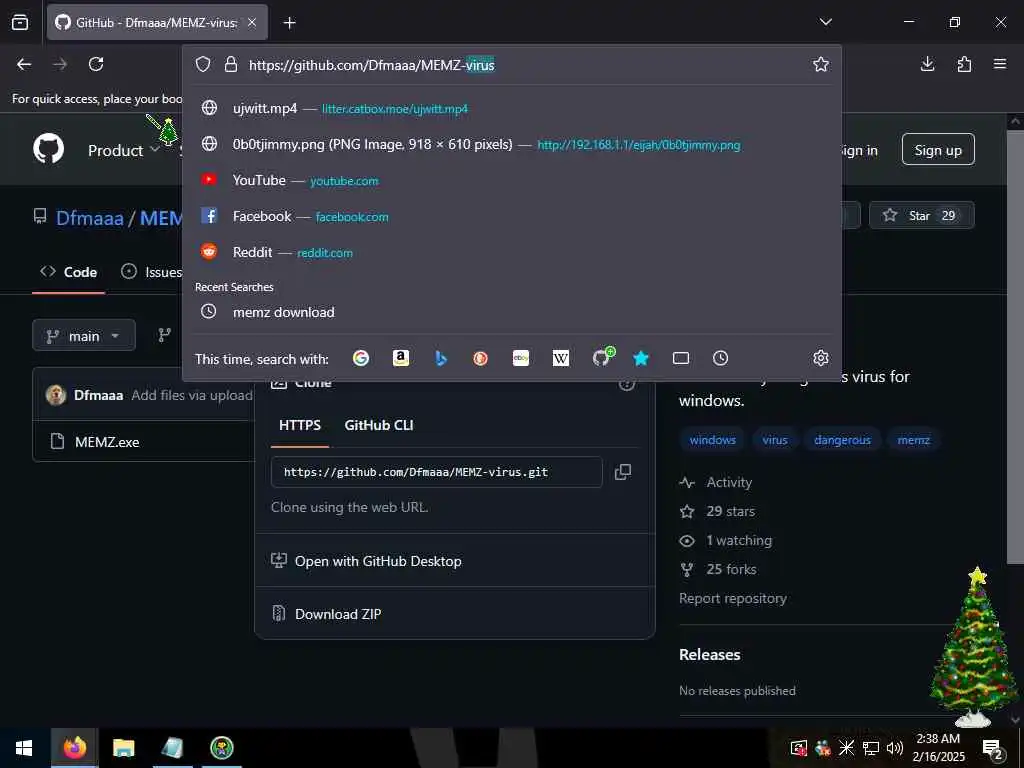Open the main branch dropdown
Image resolution: width=1024 pixels, height=768 pixels.
tap(84, 336)
